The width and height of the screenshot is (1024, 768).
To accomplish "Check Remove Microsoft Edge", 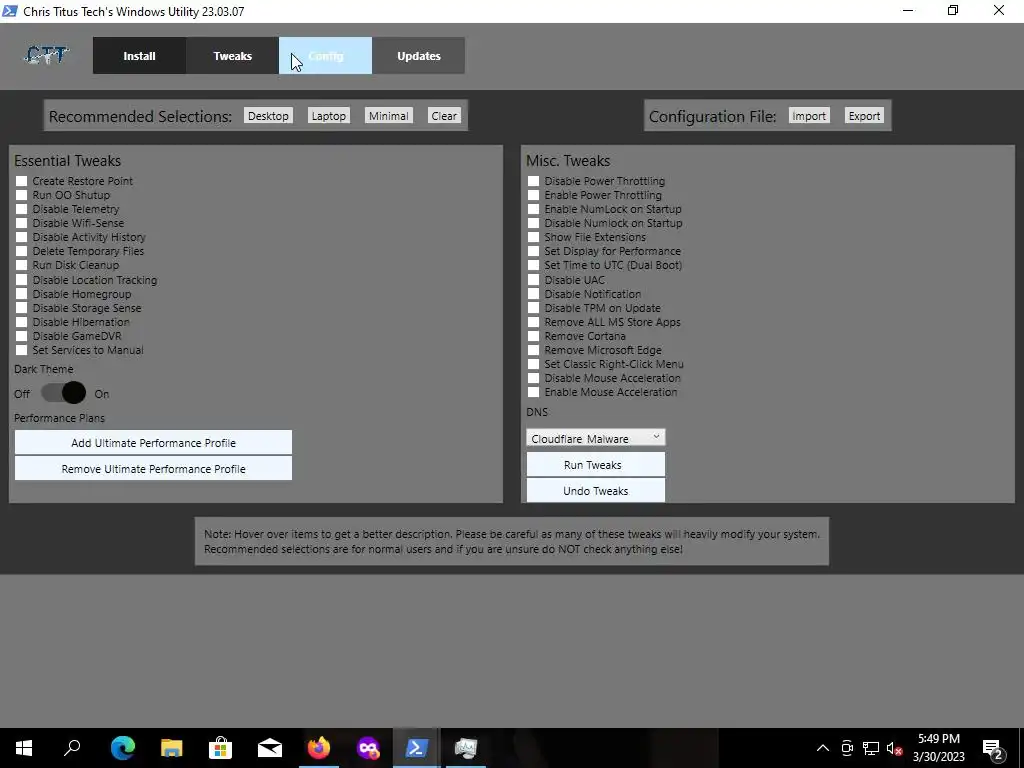I will tap(534, 350).
